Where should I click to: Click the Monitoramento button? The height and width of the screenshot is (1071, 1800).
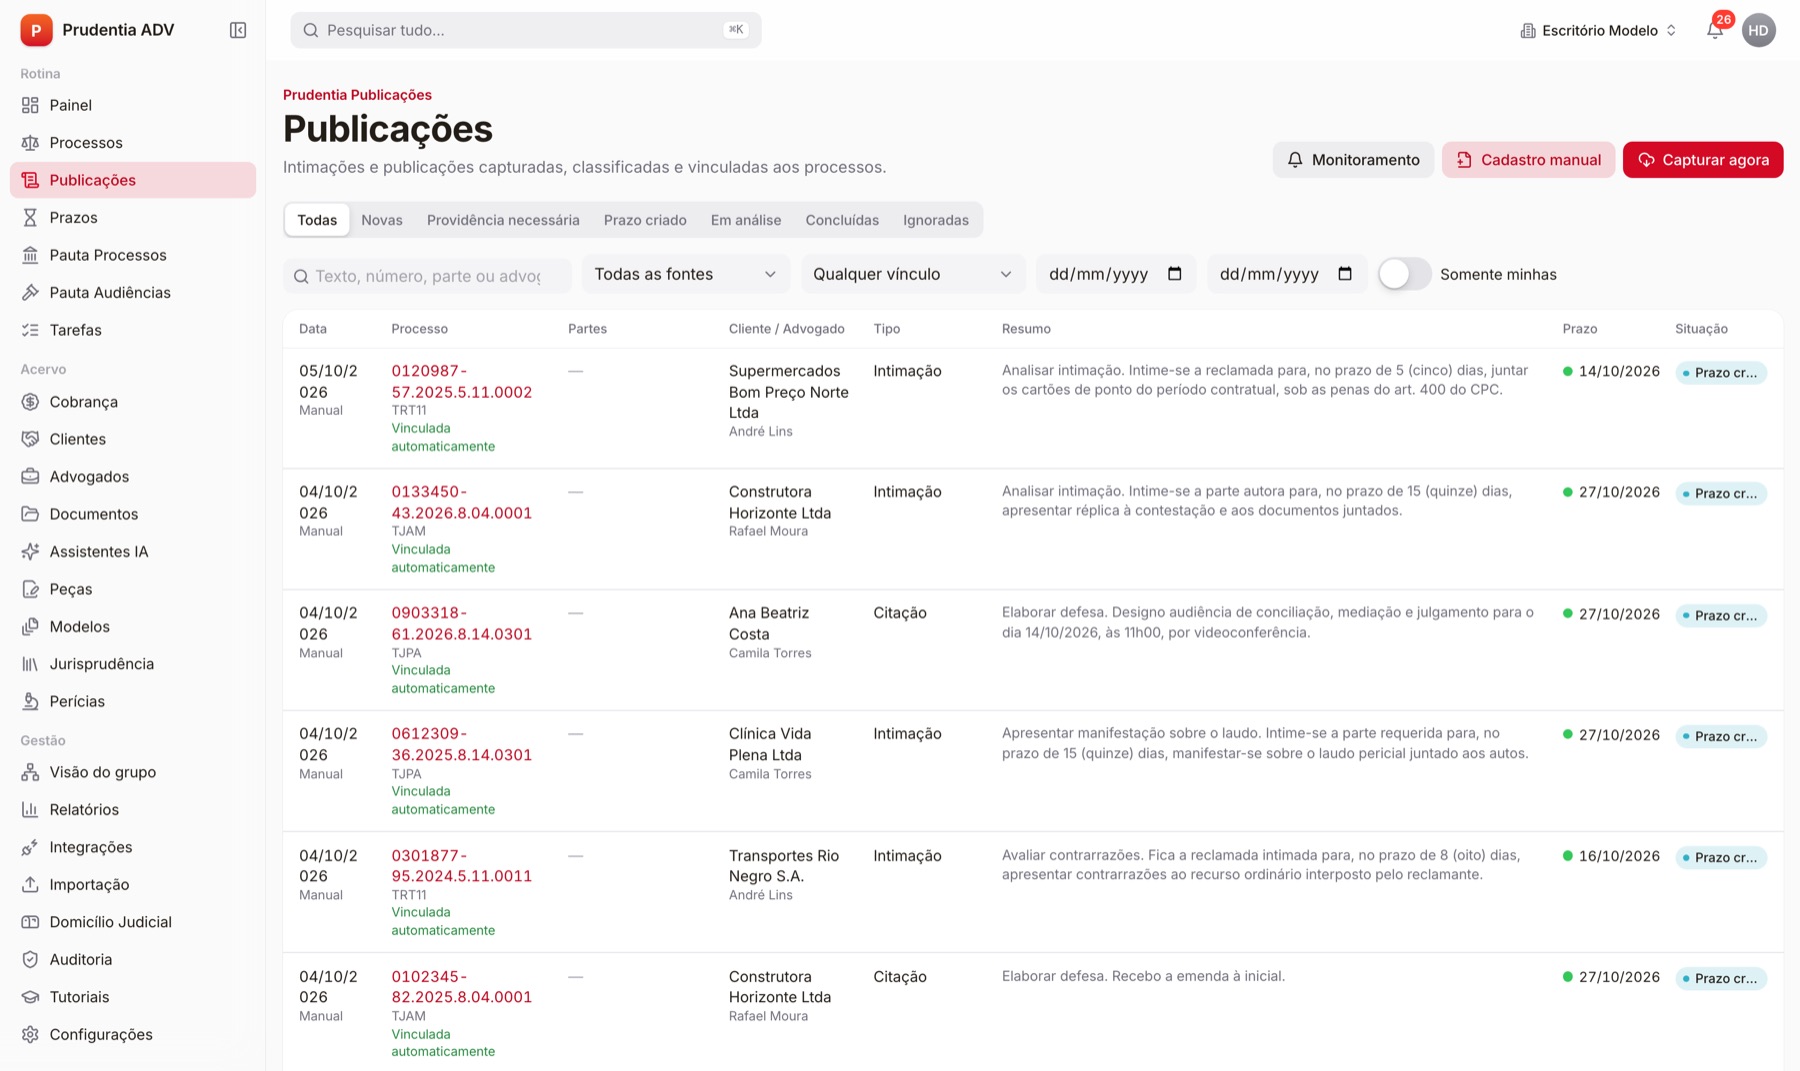tap(1353, 160)
